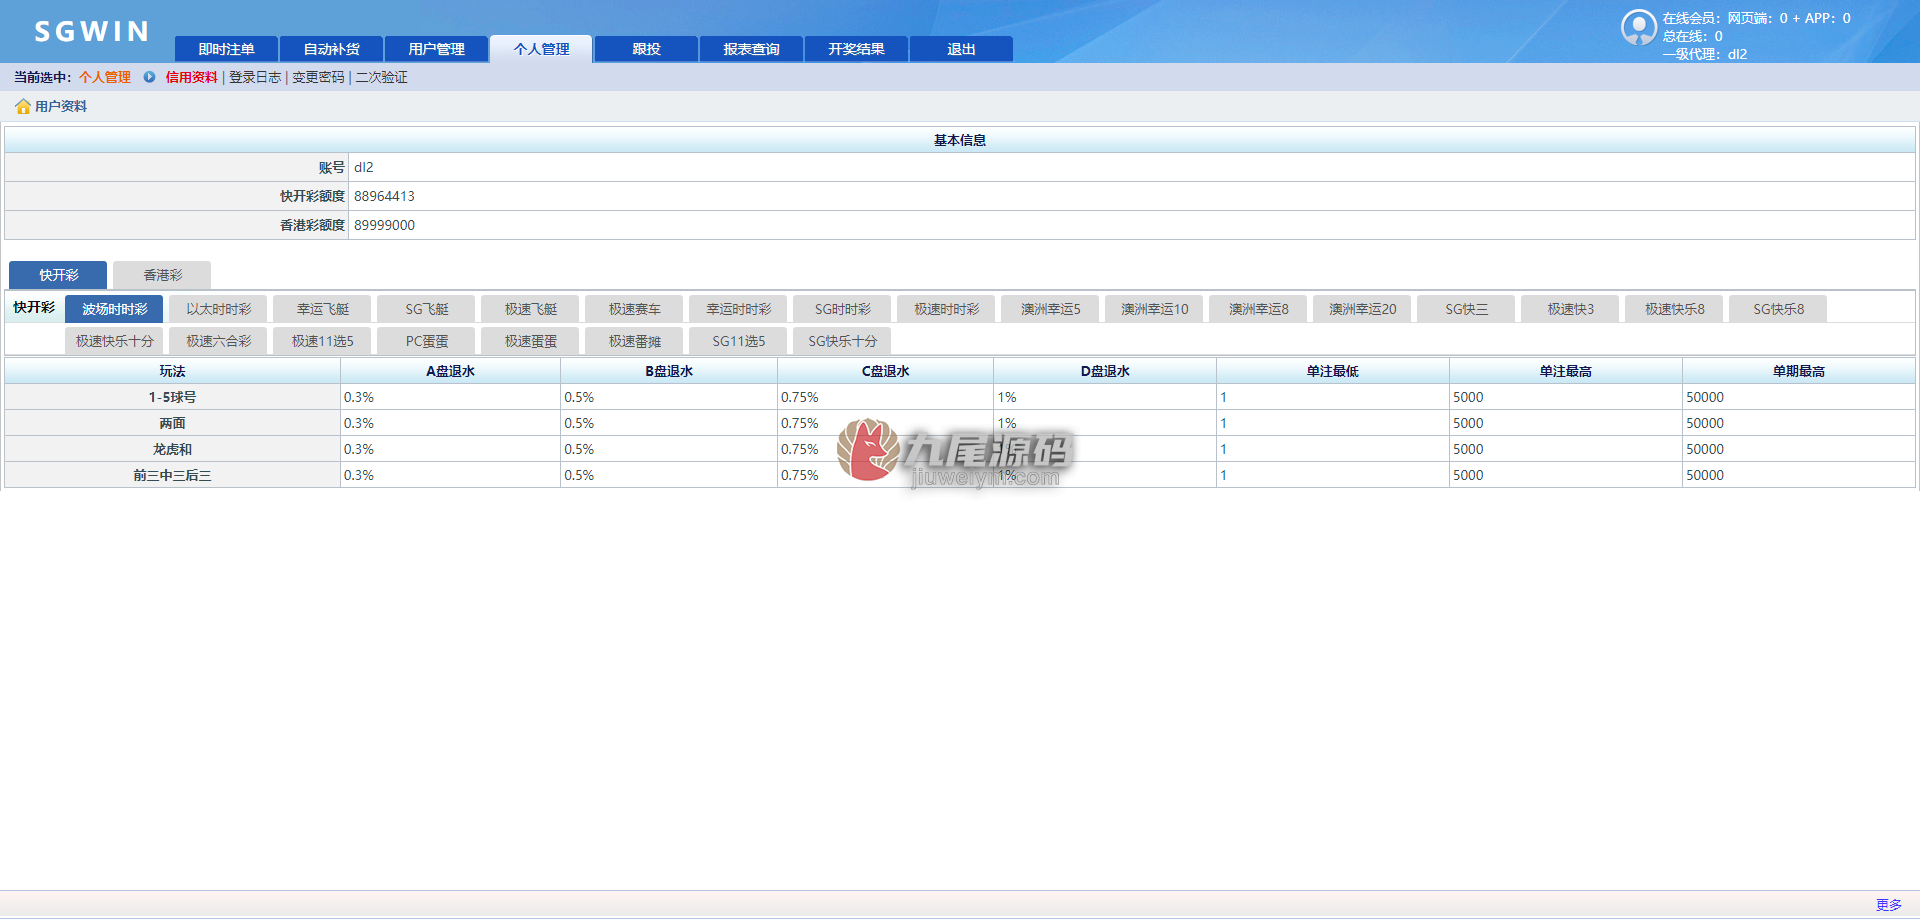This screenshot has height=919, width=1920.
Task: Select the 幸运飞艇 game tab
Action: tap(323, 309)
